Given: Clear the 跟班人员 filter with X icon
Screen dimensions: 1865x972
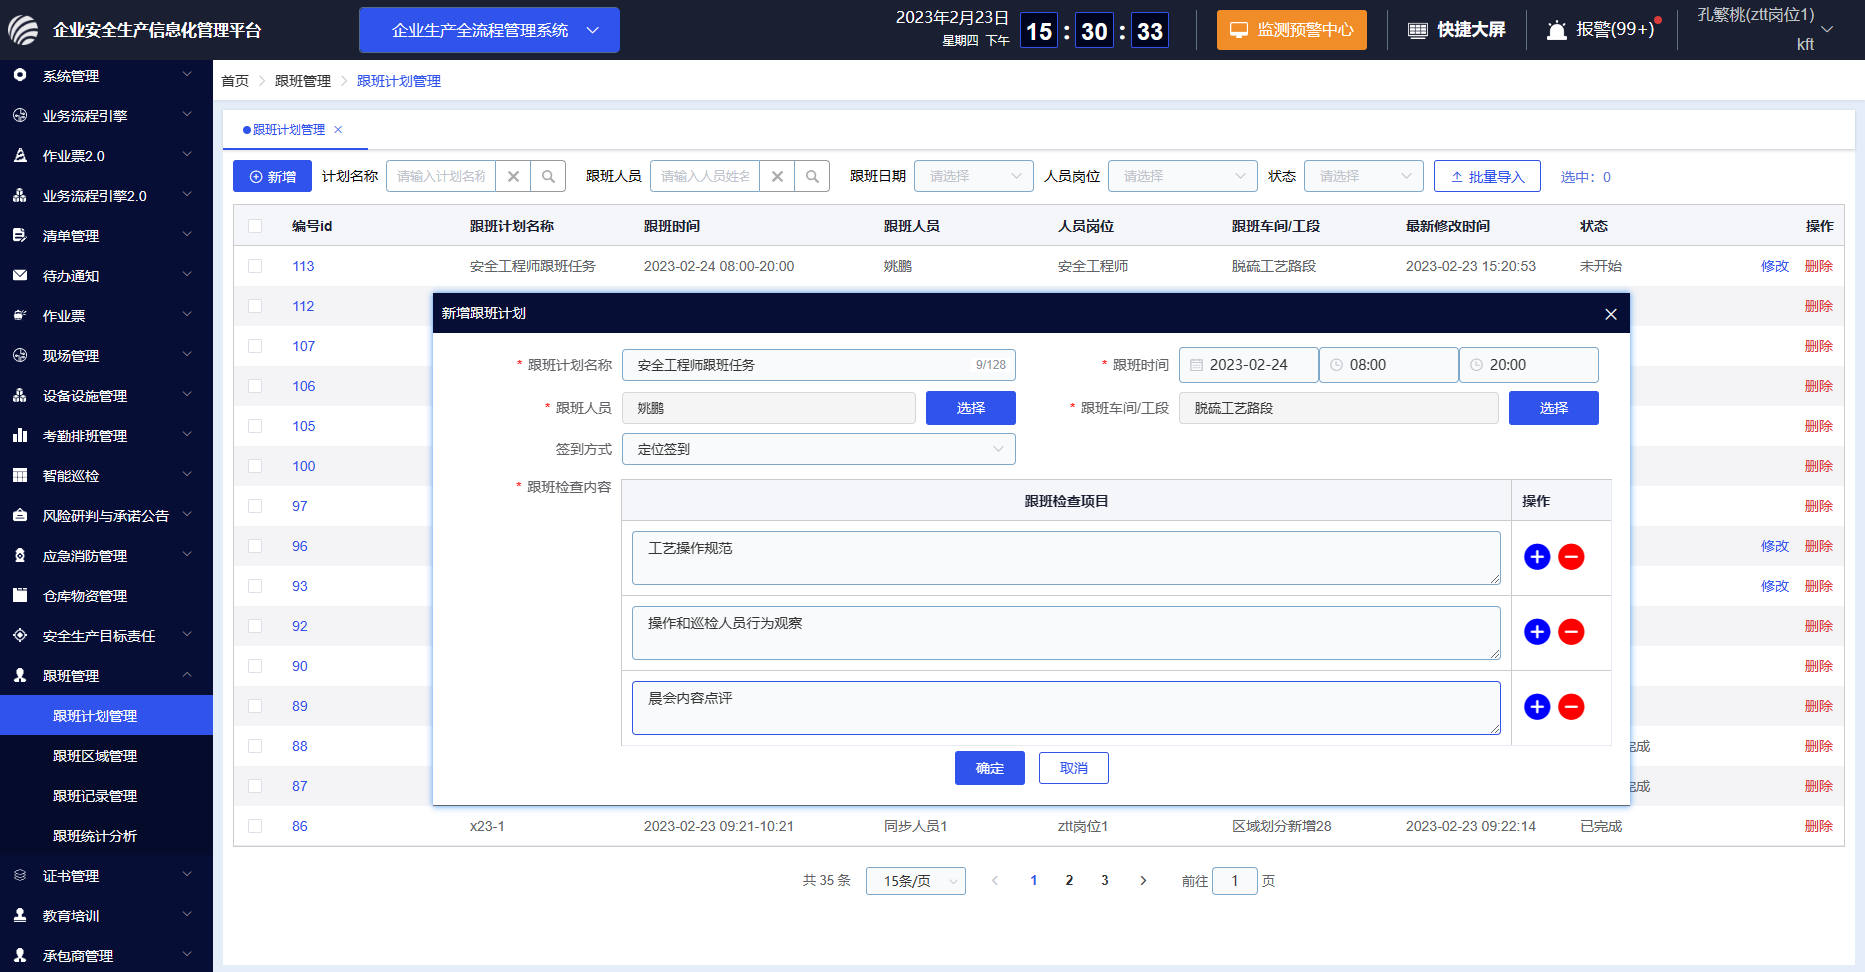Looking at the screenshot, I should pyautogui.click(x=777, y=177).
